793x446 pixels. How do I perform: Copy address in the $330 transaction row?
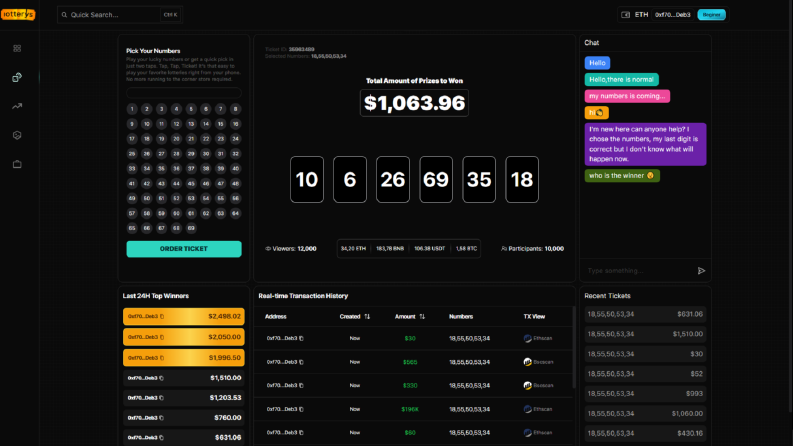click(301, 385)
